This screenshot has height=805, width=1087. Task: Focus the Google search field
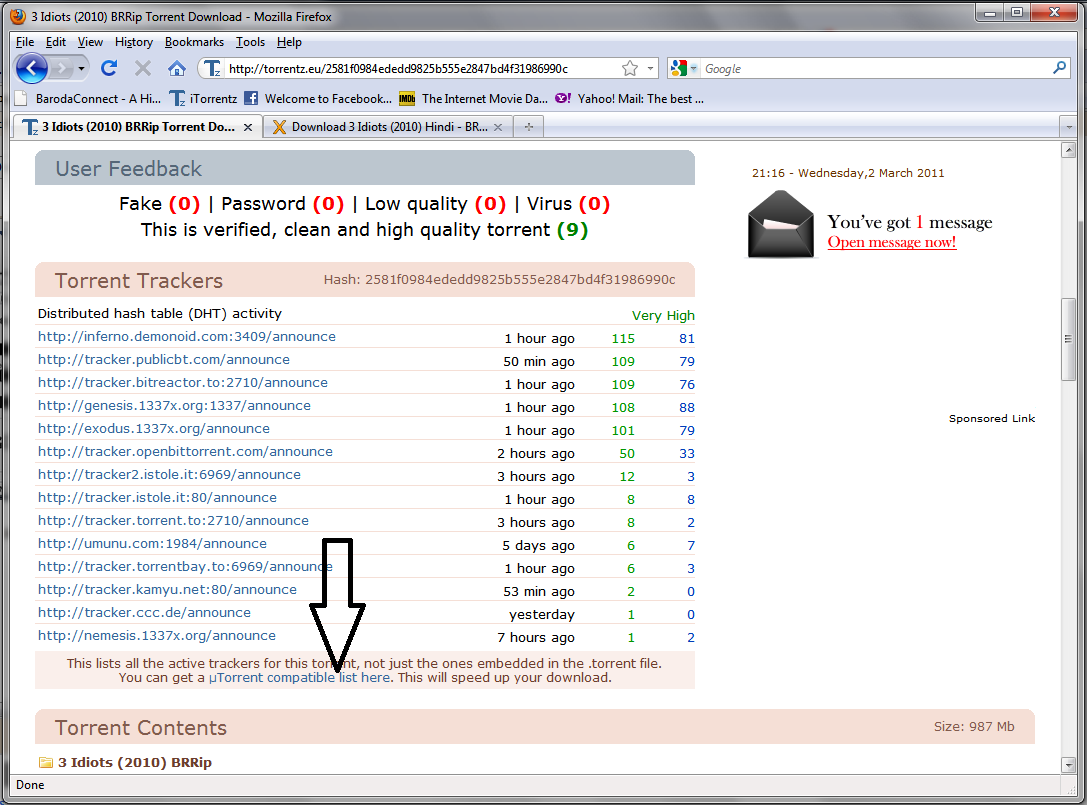point(875,69)
